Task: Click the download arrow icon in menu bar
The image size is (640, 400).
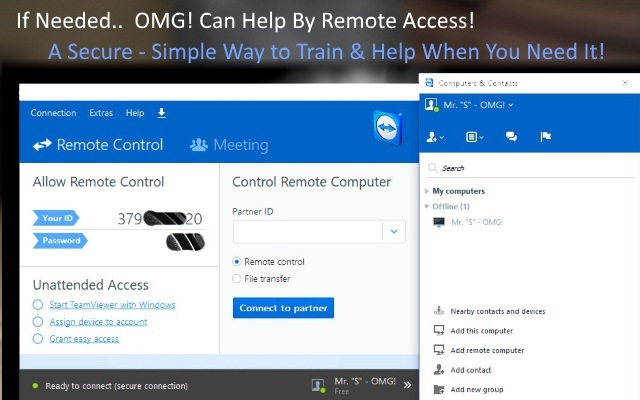Action: 162,113
